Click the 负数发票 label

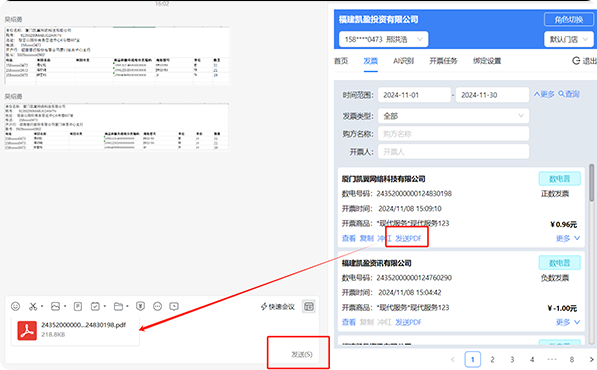point(555,278)
